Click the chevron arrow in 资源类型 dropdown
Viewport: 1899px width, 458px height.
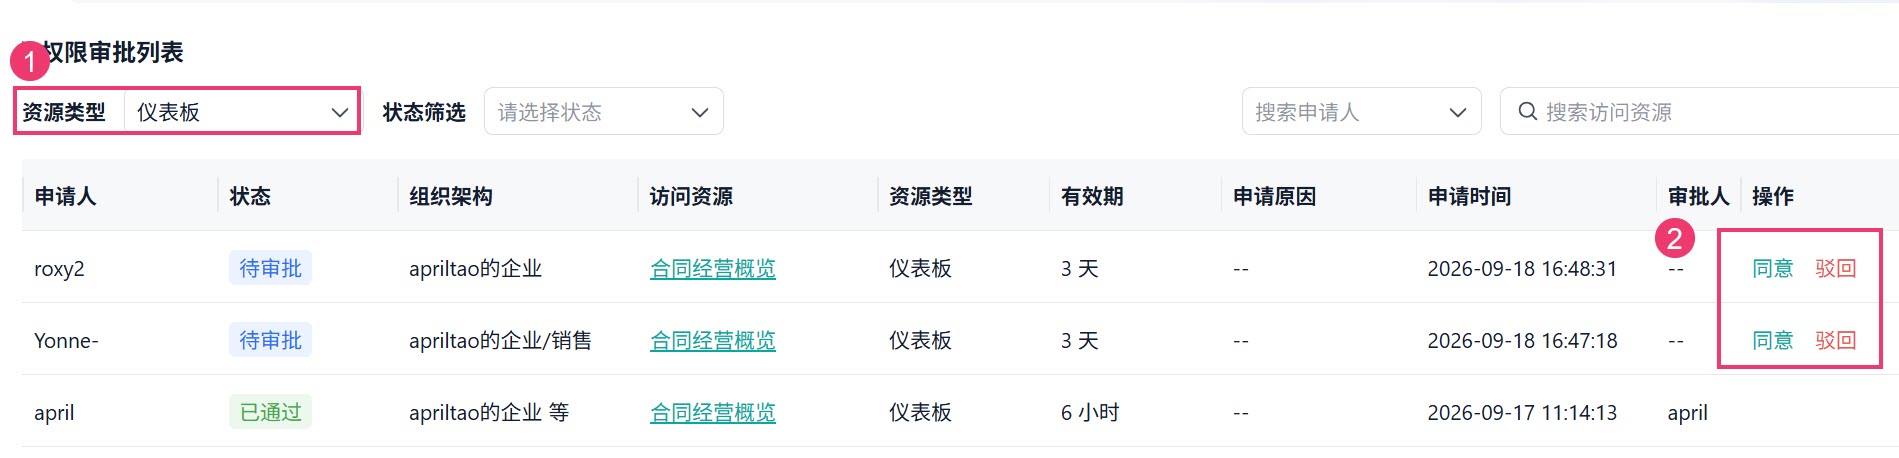[339, 113]
